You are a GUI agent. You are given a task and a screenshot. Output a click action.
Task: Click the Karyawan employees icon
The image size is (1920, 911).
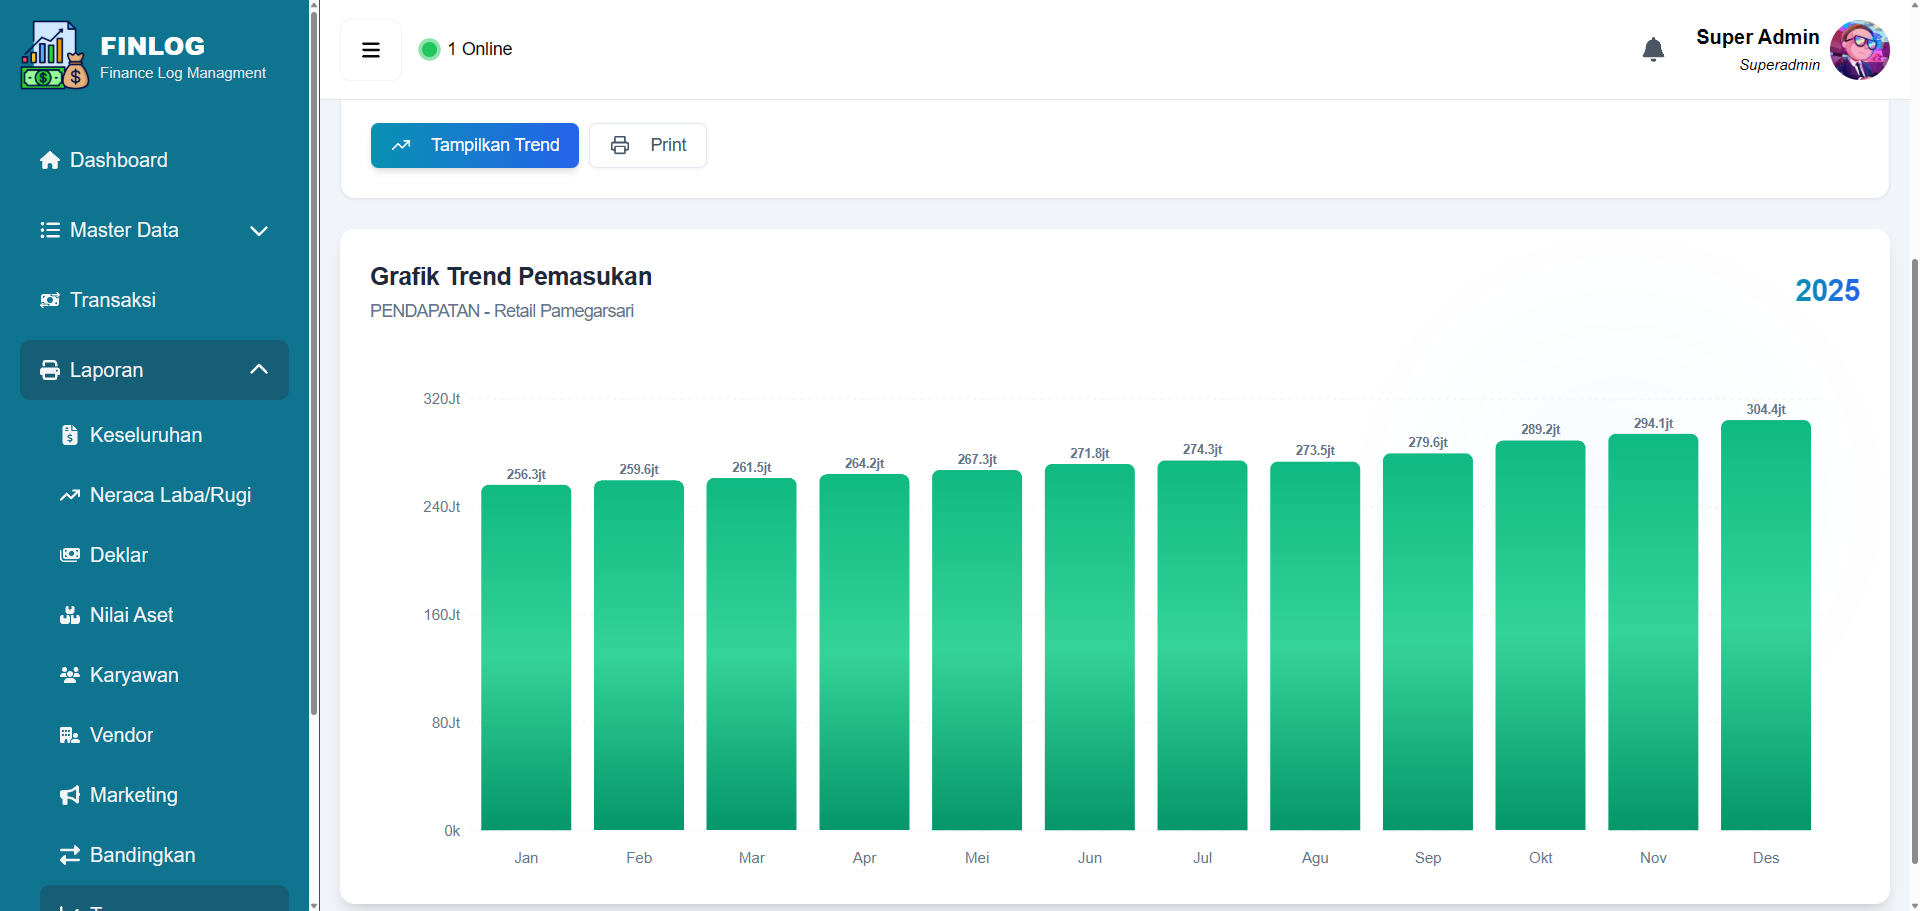click(x=69, y=675)
